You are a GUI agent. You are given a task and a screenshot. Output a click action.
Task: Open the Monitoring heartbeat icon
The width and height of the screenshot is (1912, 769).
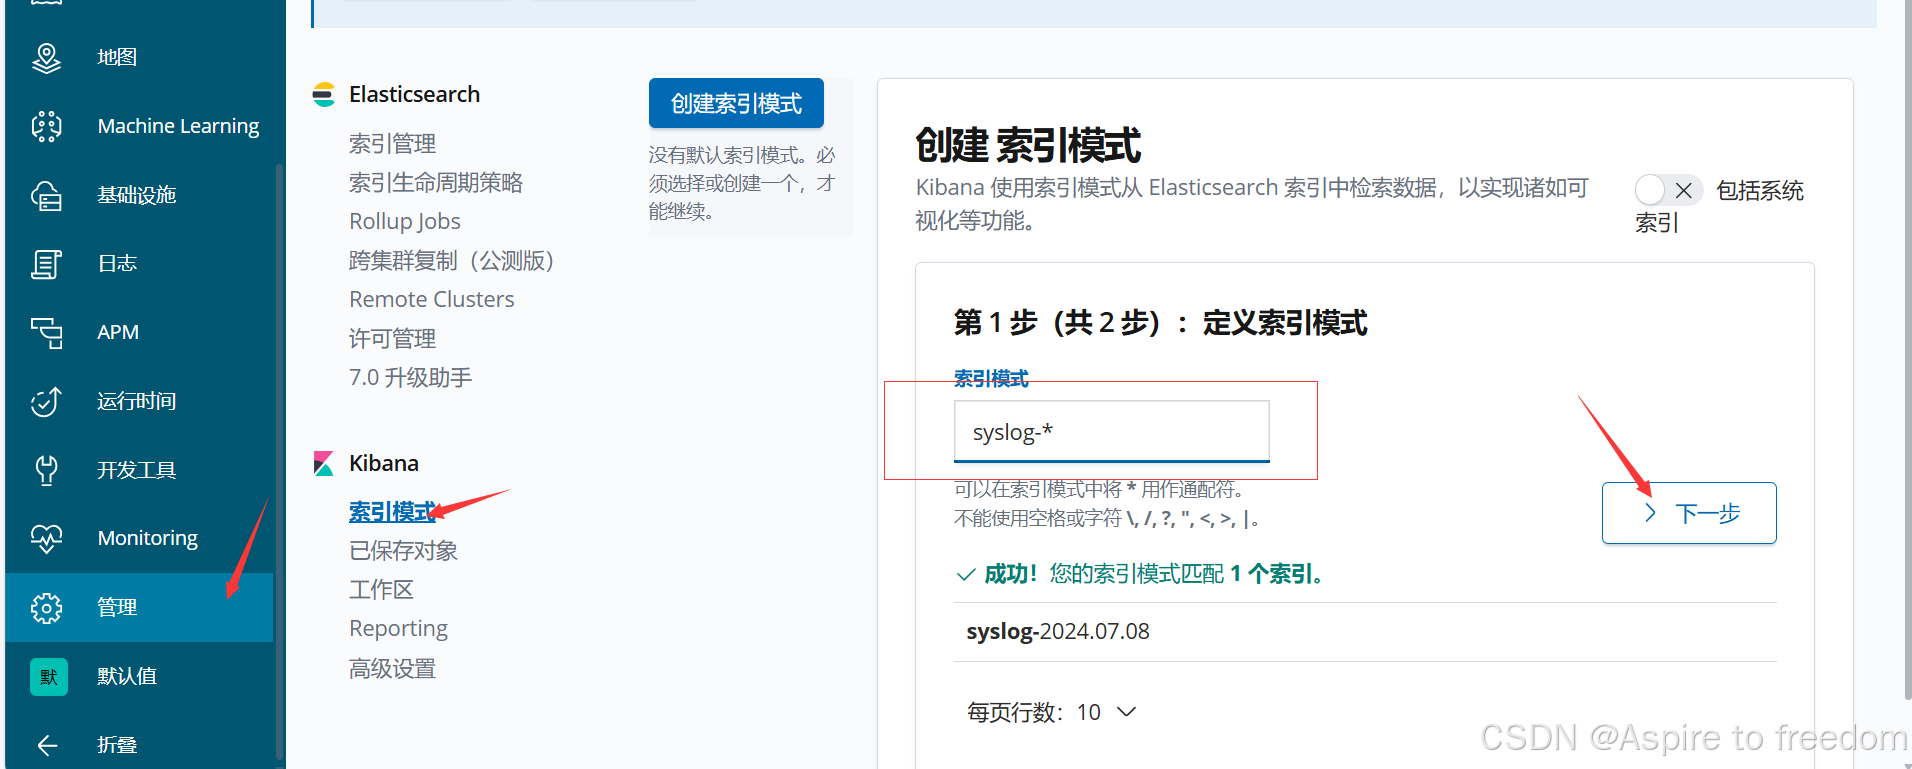click(46, 538)
